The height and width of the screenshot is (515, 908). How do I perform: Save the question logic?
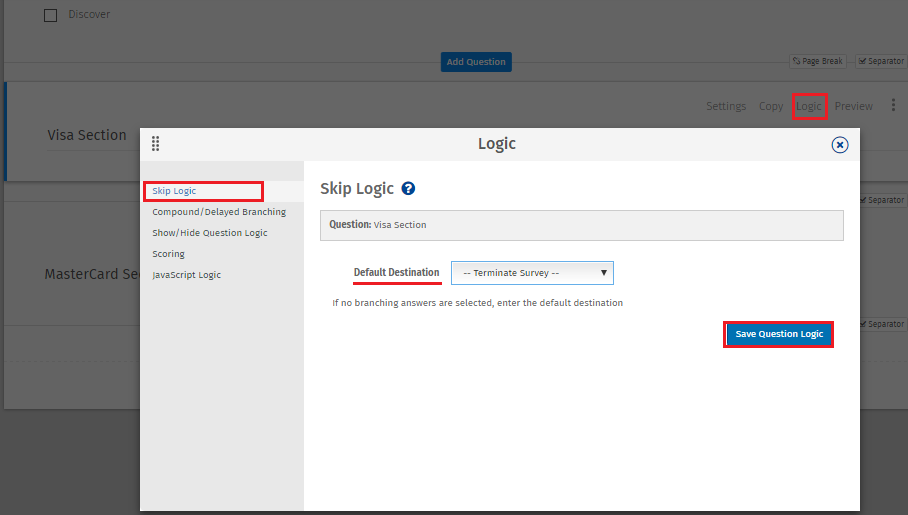point(779,334)
